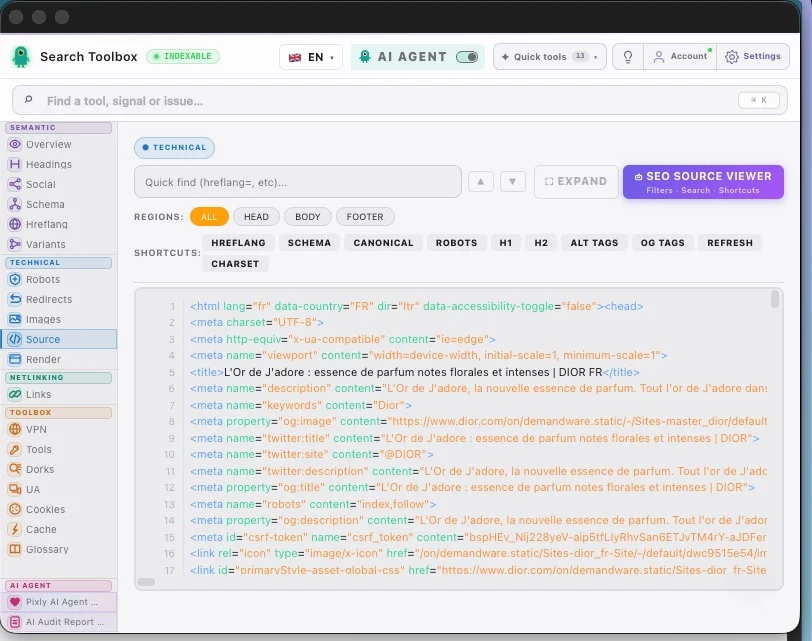Image resolution: width=812 pixels, height=641 pixels.
Task: Collapse the TOOLBOX section header
Action: (59, 413)
